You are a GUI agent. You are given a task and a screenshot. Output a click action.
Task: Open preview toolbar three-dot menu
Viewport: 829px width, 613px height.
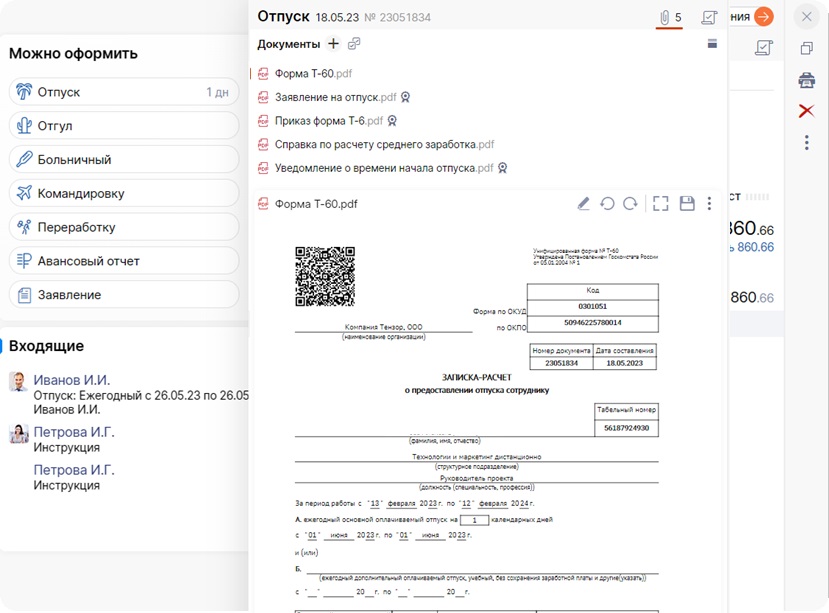[710, 204]
